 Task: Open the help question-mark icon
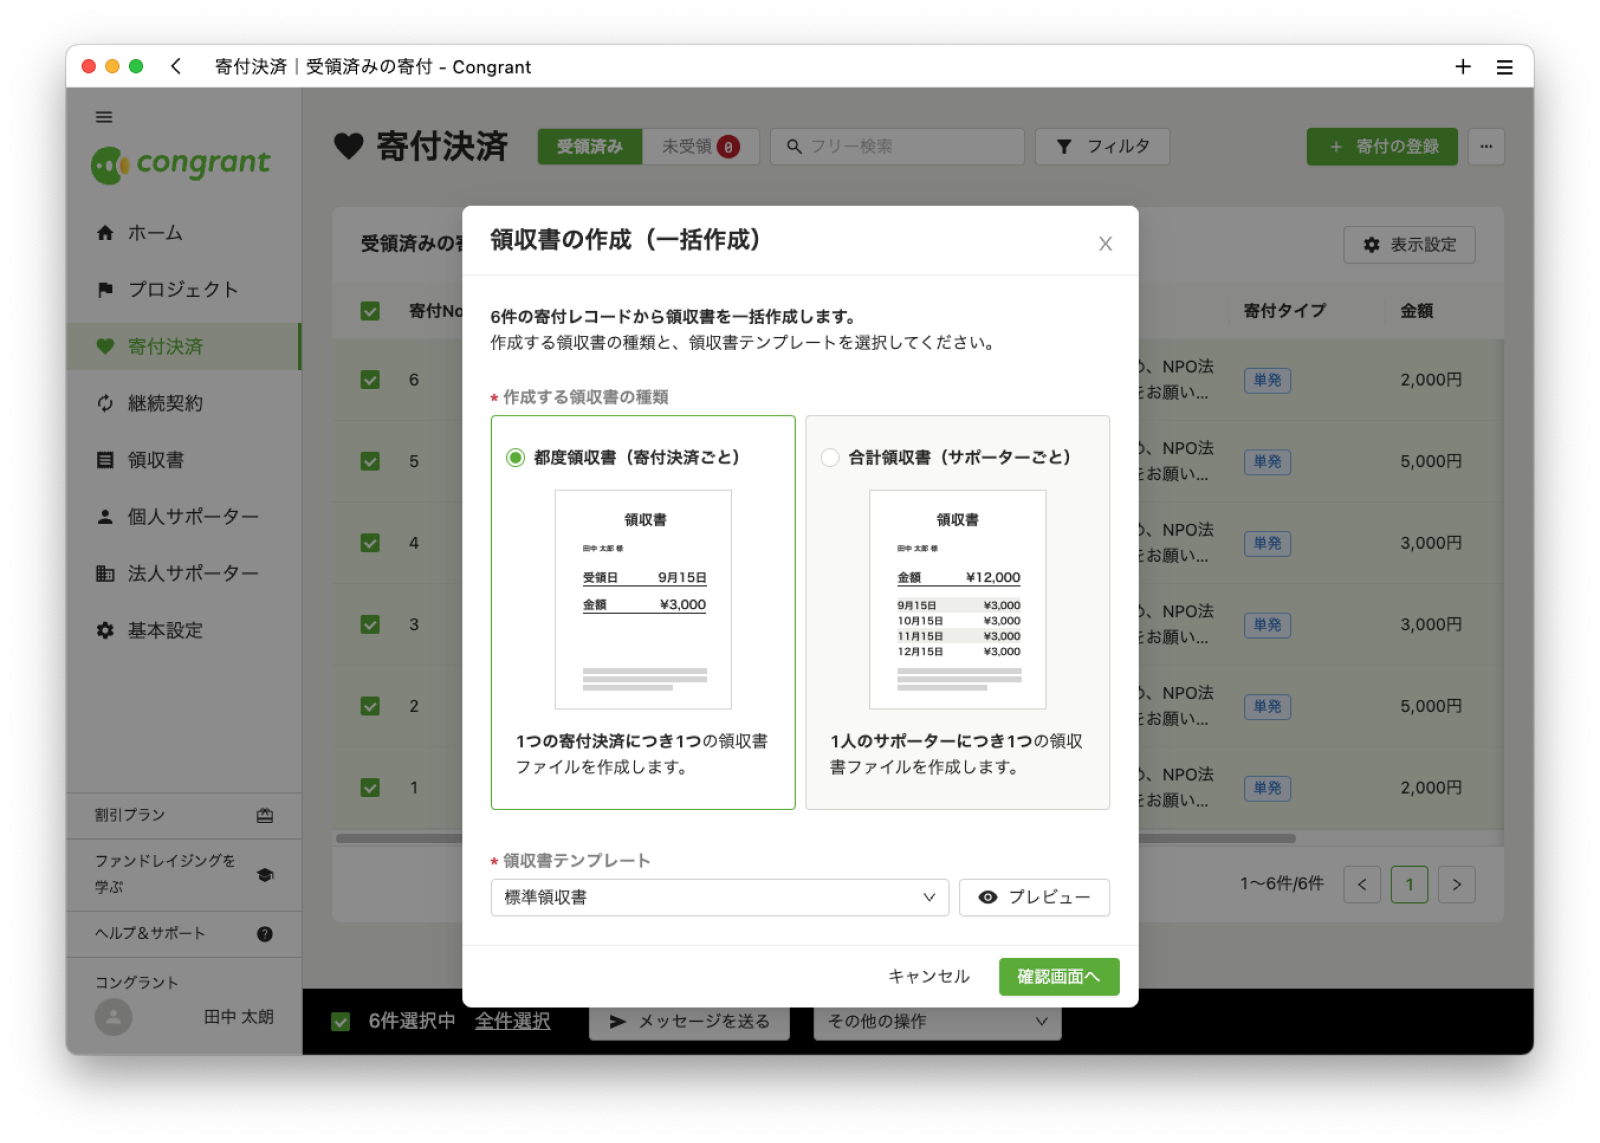click(x=264, y=934)
